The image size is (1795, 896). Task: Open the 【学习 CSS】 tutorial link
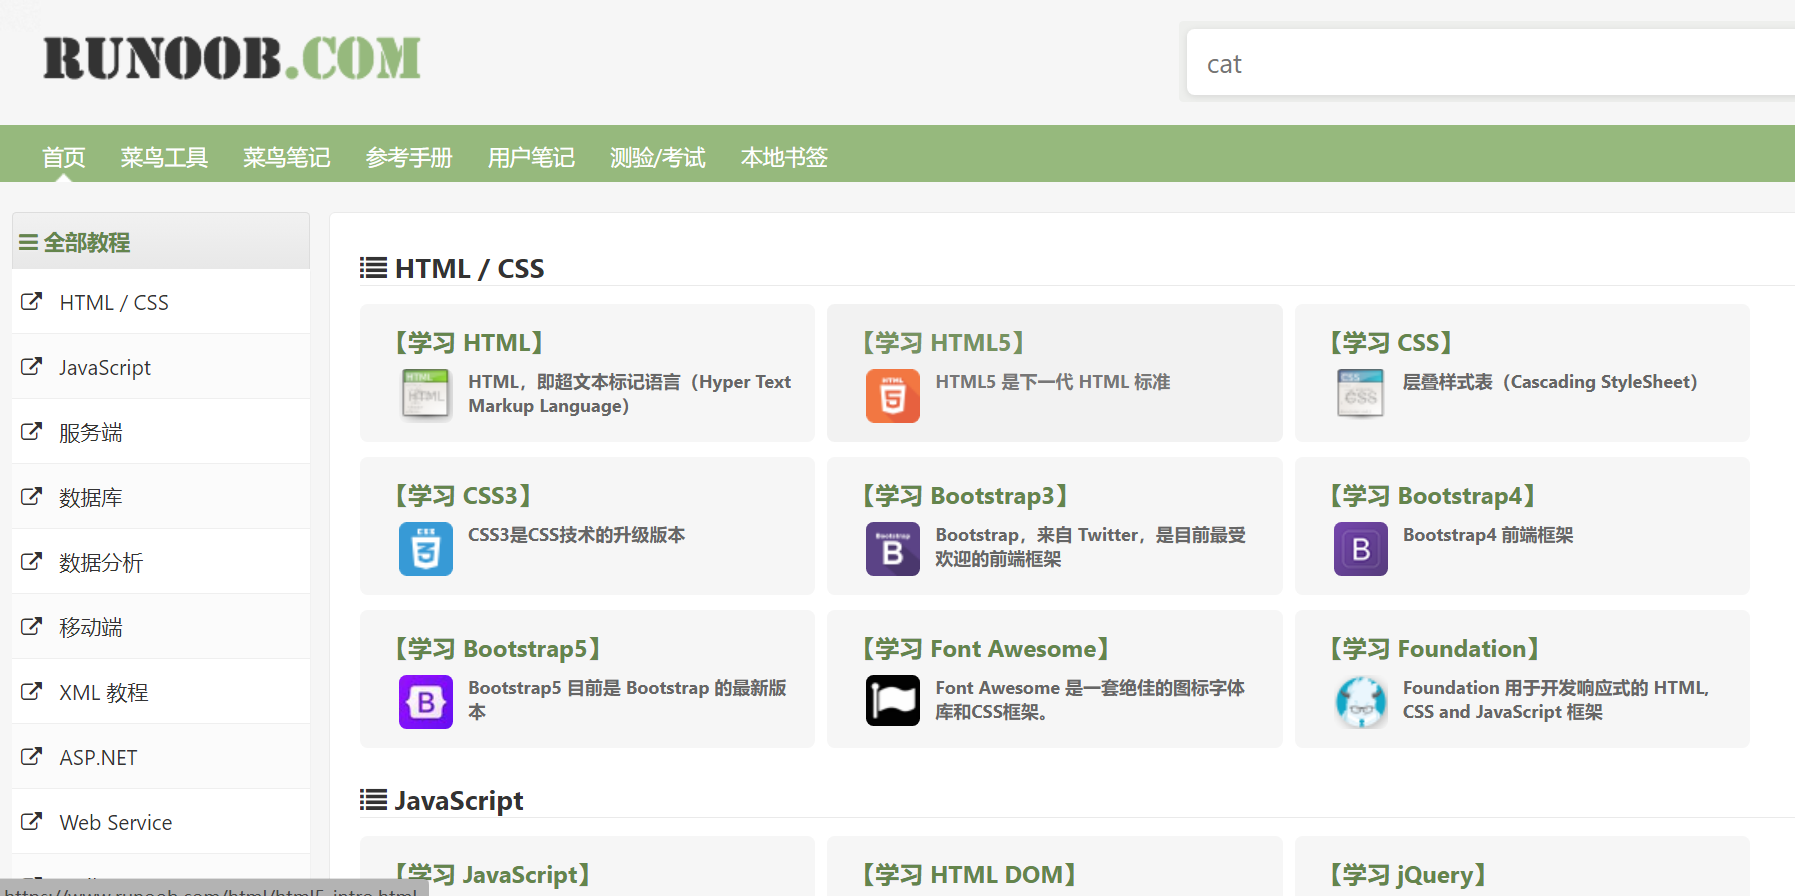tap(1391, 343)
